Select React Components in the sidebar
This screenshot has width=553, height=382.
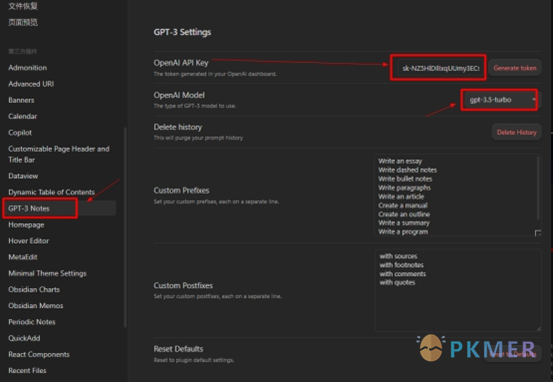39,354
